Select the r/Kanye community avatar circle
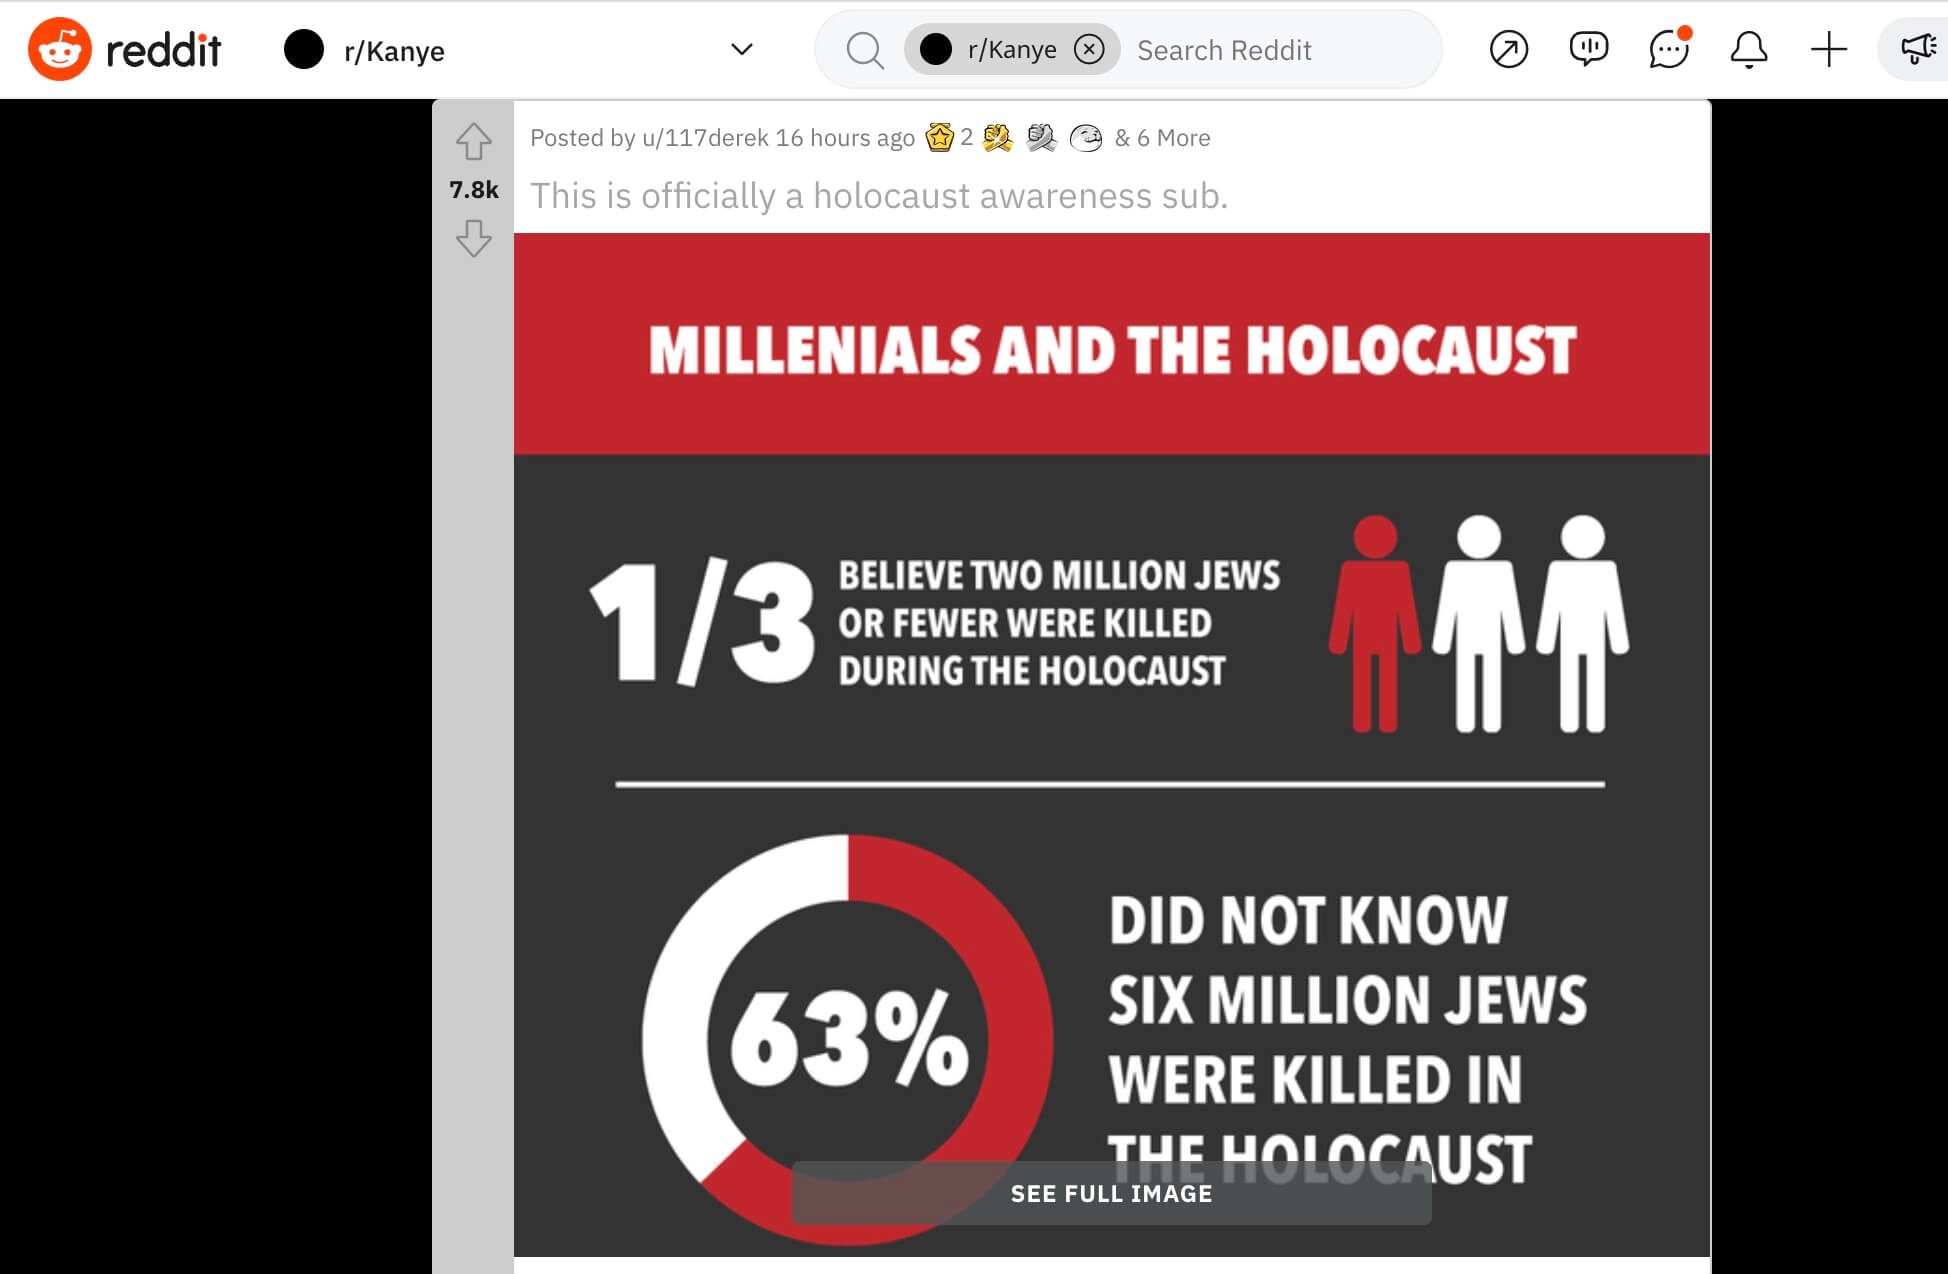Viewport: 1948px width, 1274px height. point(304,49)
